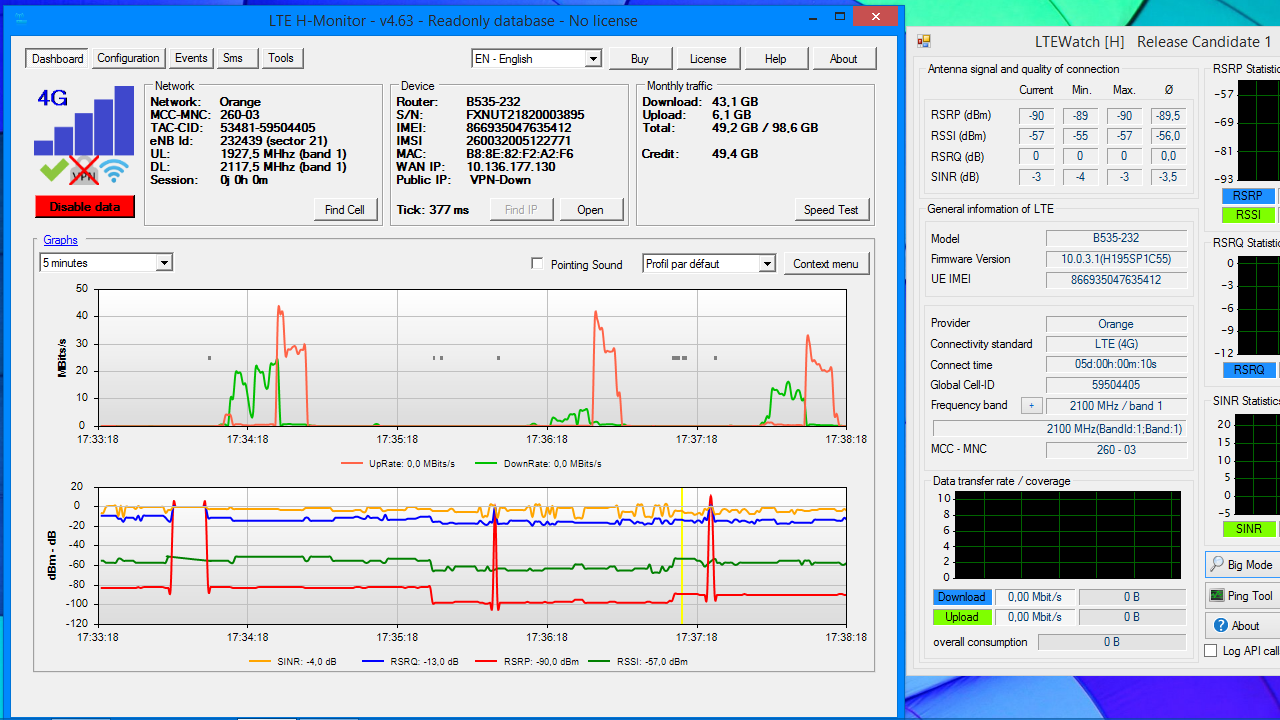The width and height of the screenshot is (1280, 720).
Task: Click the Find Cell button
Action: 345,209
